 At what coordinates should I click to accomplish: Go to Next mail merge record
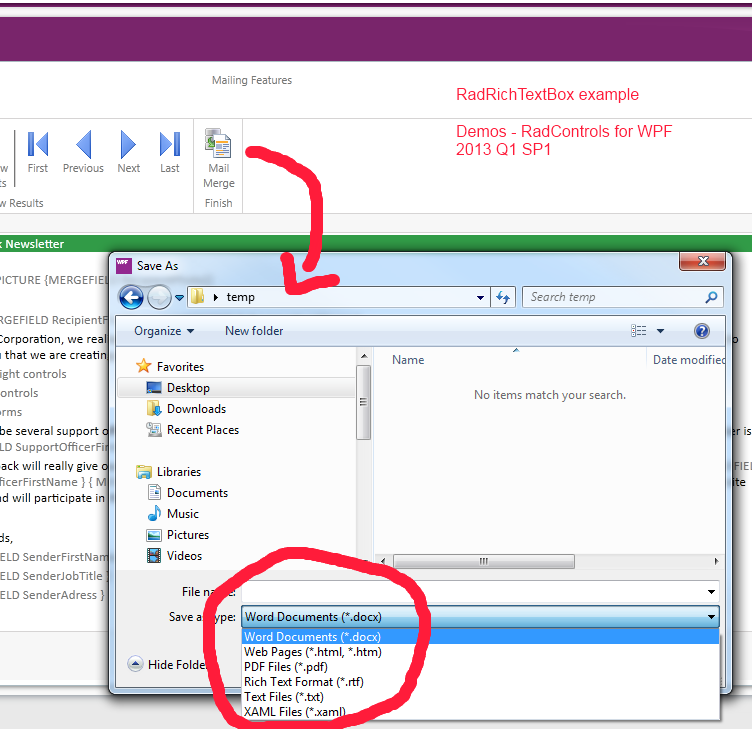point(129,152)
